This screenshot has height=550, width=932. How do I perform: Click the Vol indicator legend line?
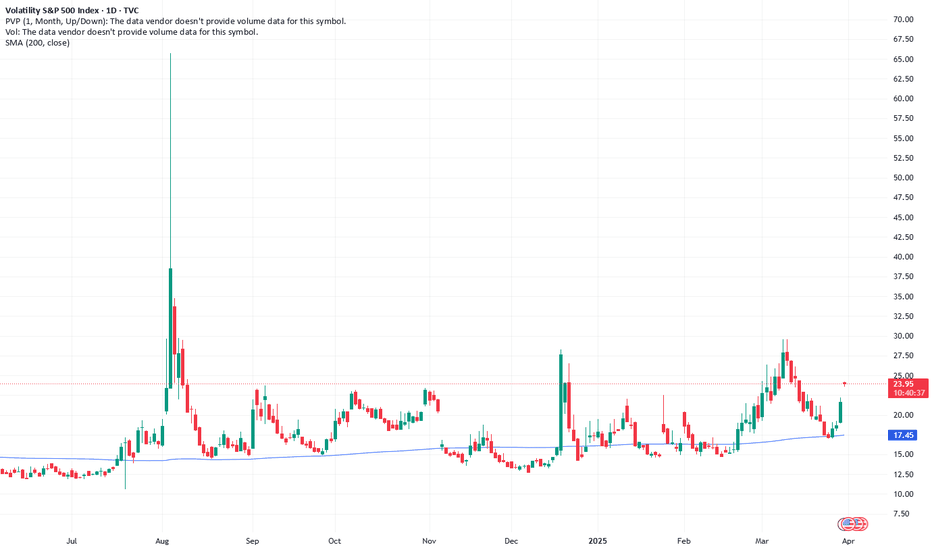[131, 32]
